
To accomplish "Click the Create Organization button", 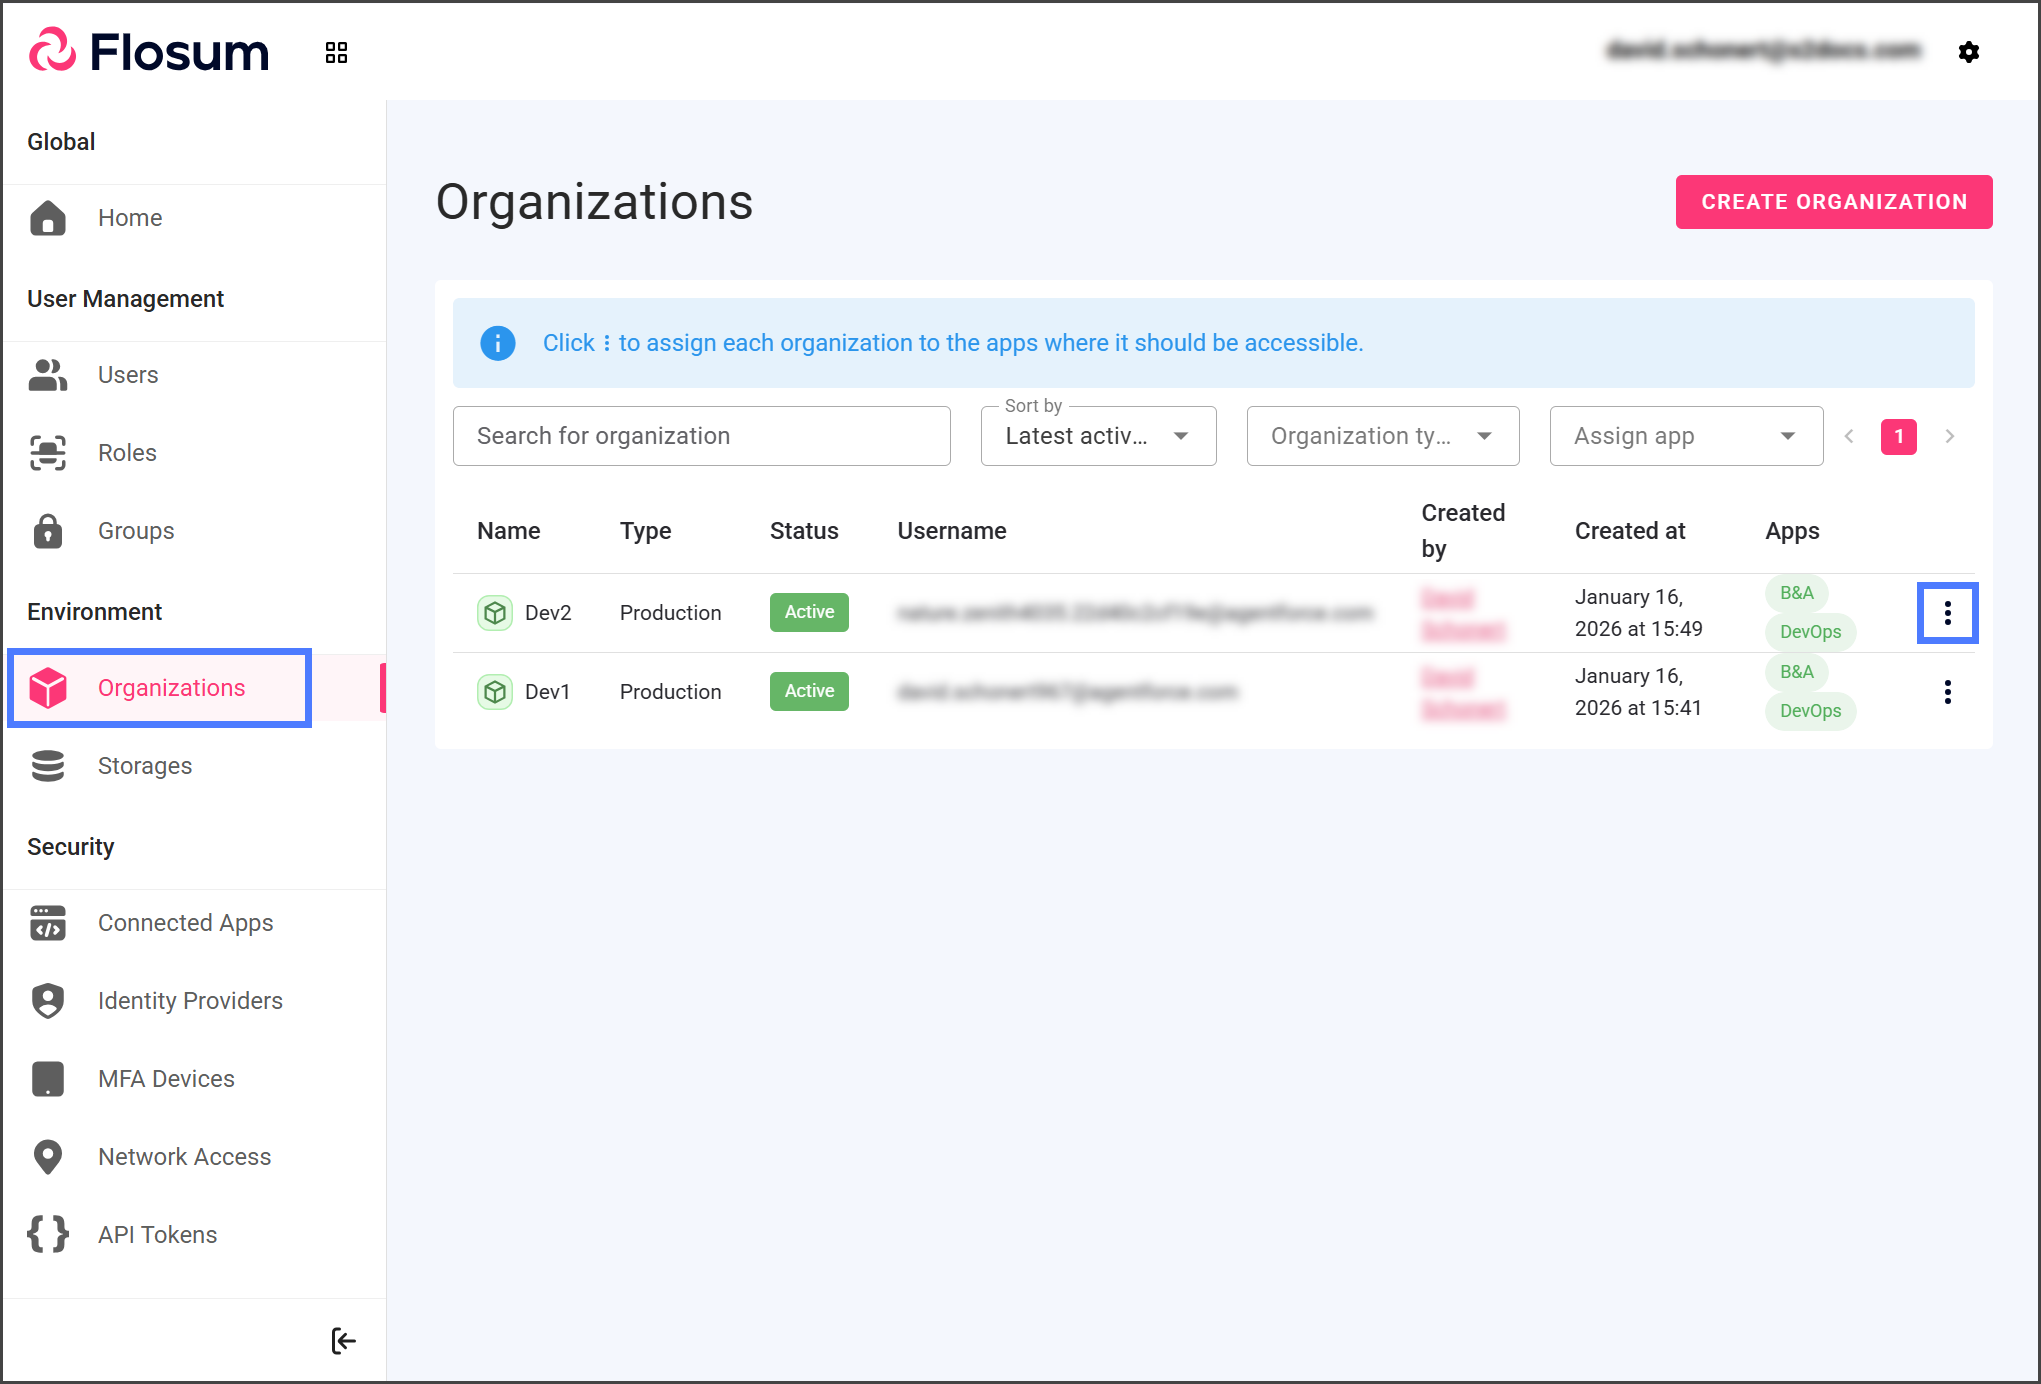I will (1833, 202).
